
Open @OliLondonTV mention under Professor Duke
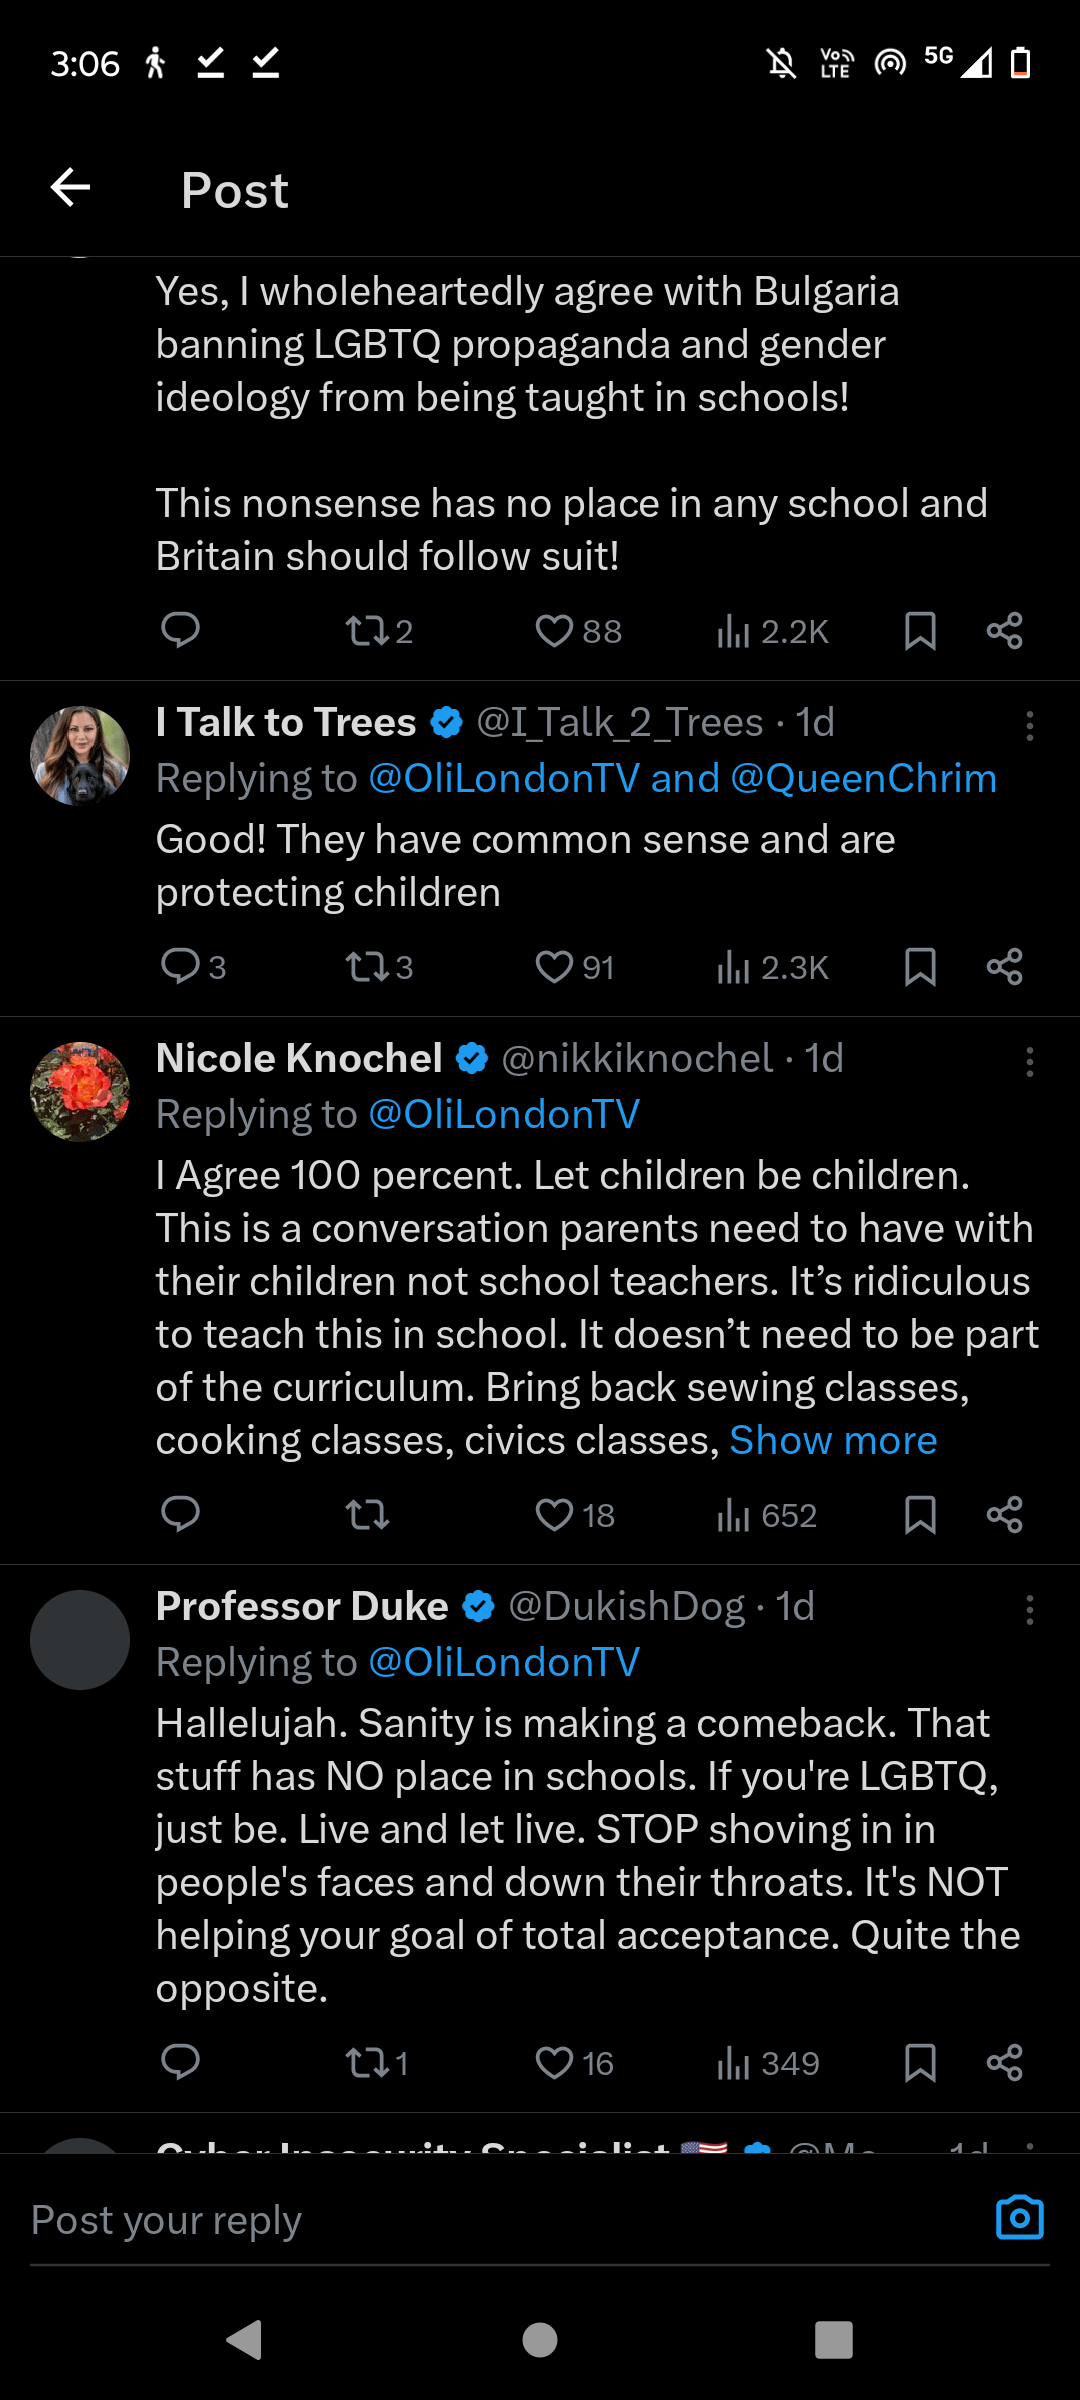(x=504, y=1662)
